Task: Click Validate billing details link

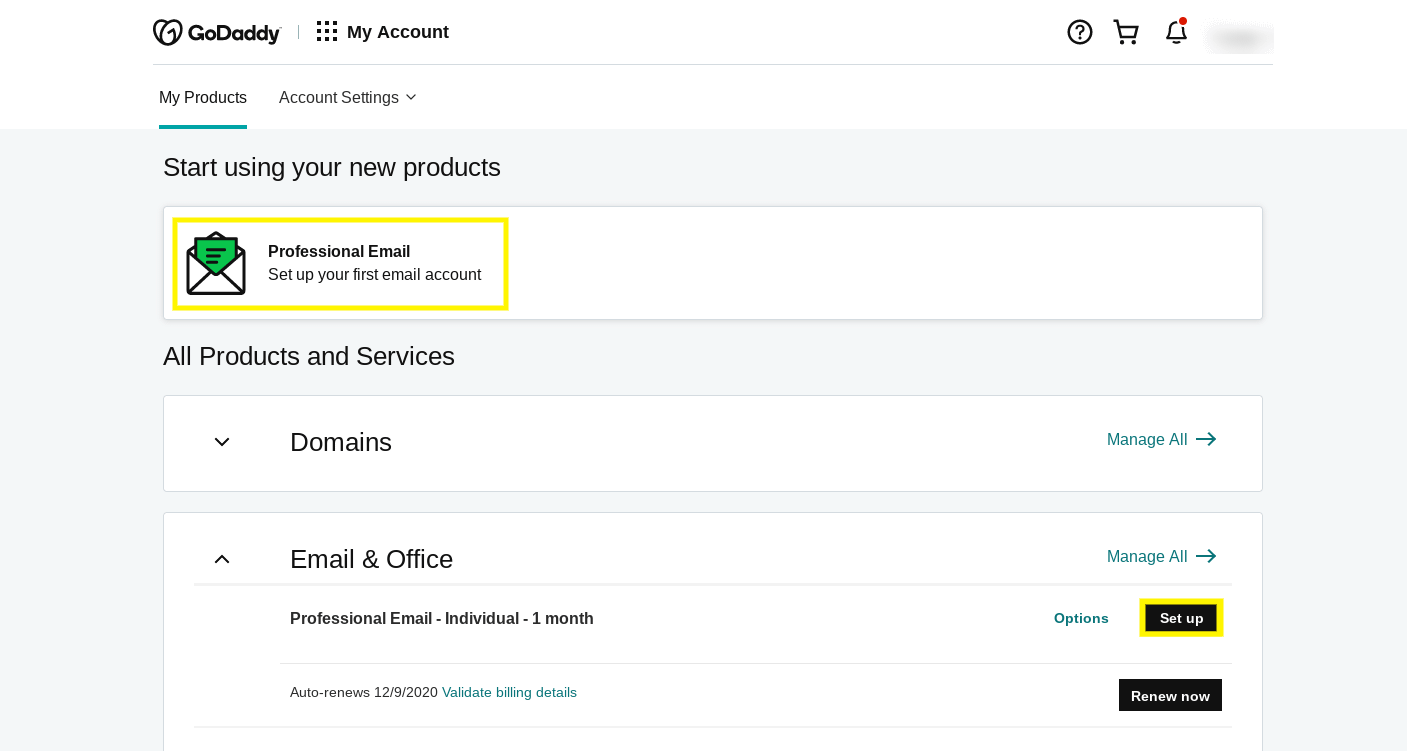Action: pos(509,693)
